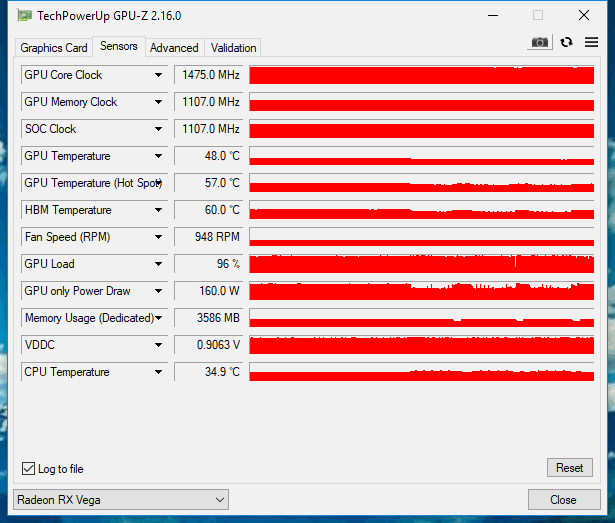Click the 57.0 °C hot spot value
Image resolution: width=615 pixels, height=523 pixels.
[209, 183]
